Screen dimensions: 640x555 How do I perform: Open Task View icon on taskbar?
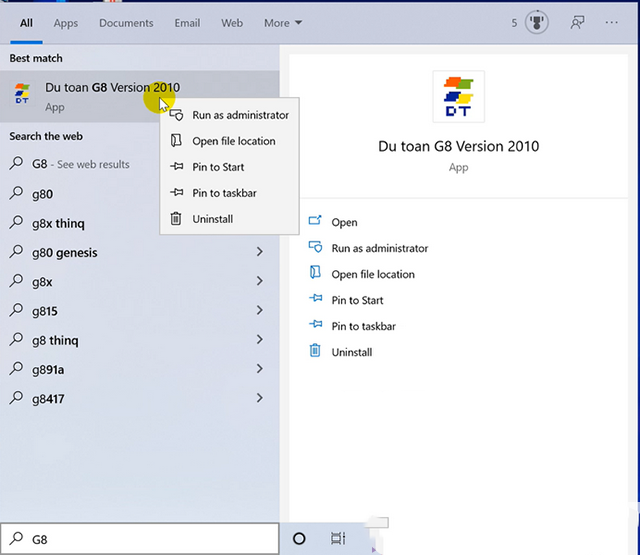click(x=338, y=539)
